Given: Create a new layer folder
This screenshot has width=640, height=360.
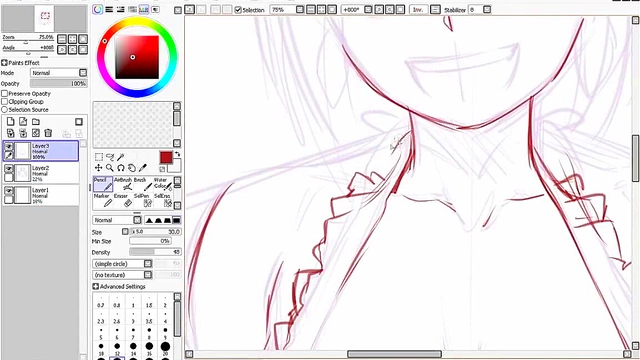Looking at the screenshot, I should coord(36,122).
